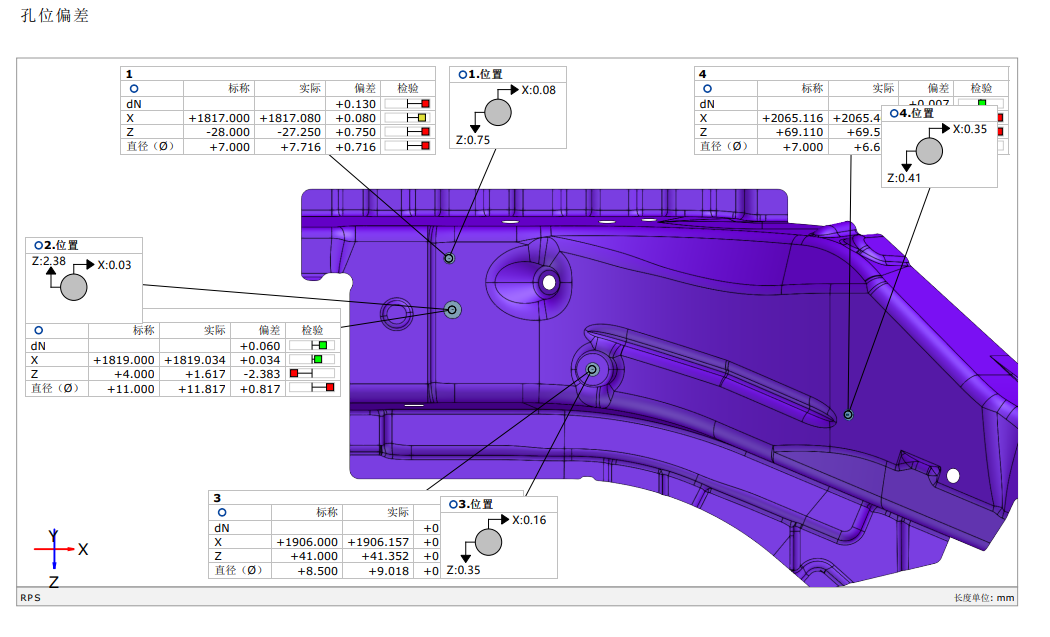Click the gray circle in 3.位置 diagram

click(489, 542)
